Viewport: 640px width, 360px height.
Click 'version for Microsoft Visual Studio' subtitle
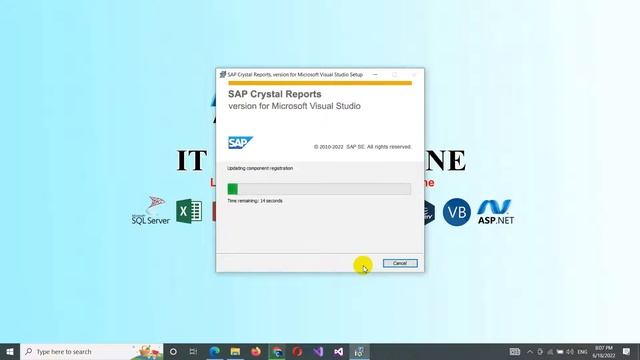click(294, 106)
